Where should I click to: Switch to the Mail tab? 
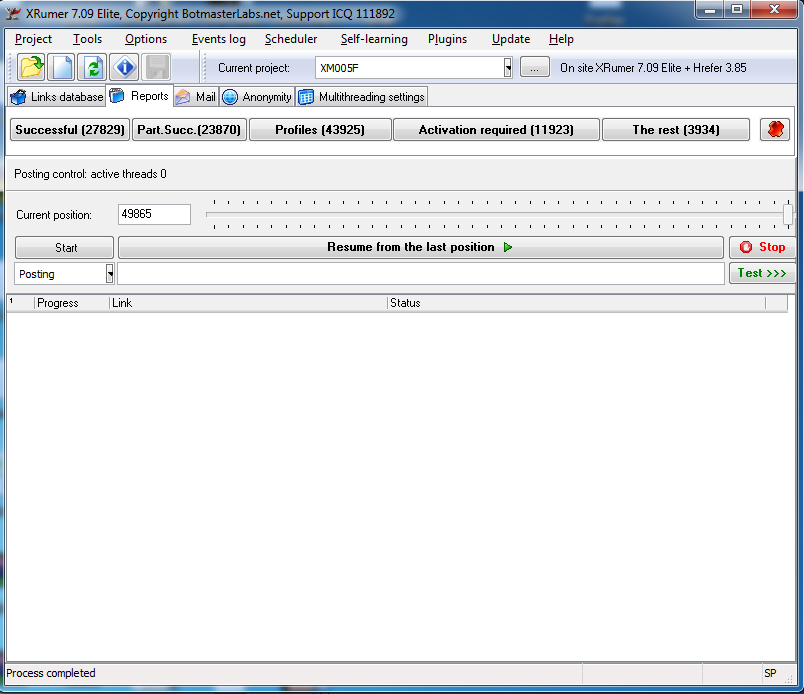click(196, 96)
